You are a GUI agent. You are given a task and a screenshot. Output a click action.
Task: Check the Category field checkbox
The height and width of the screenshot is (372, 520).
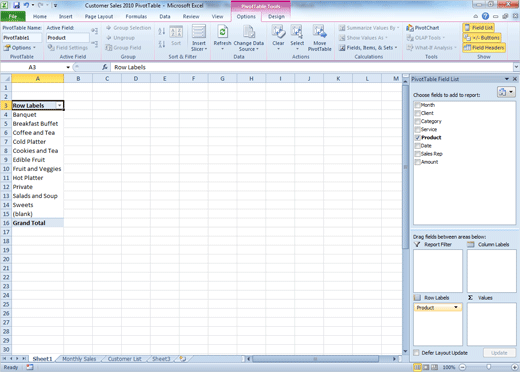[x=417, y=121]
